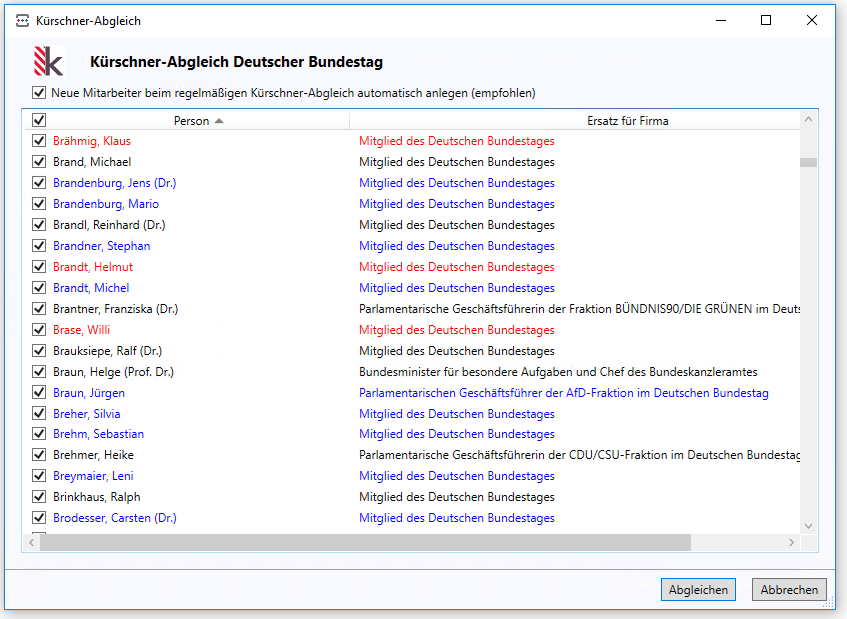Minimize the Kürschner-Abgleich window
The image size is (847, 619).
(x=721, y=21)
